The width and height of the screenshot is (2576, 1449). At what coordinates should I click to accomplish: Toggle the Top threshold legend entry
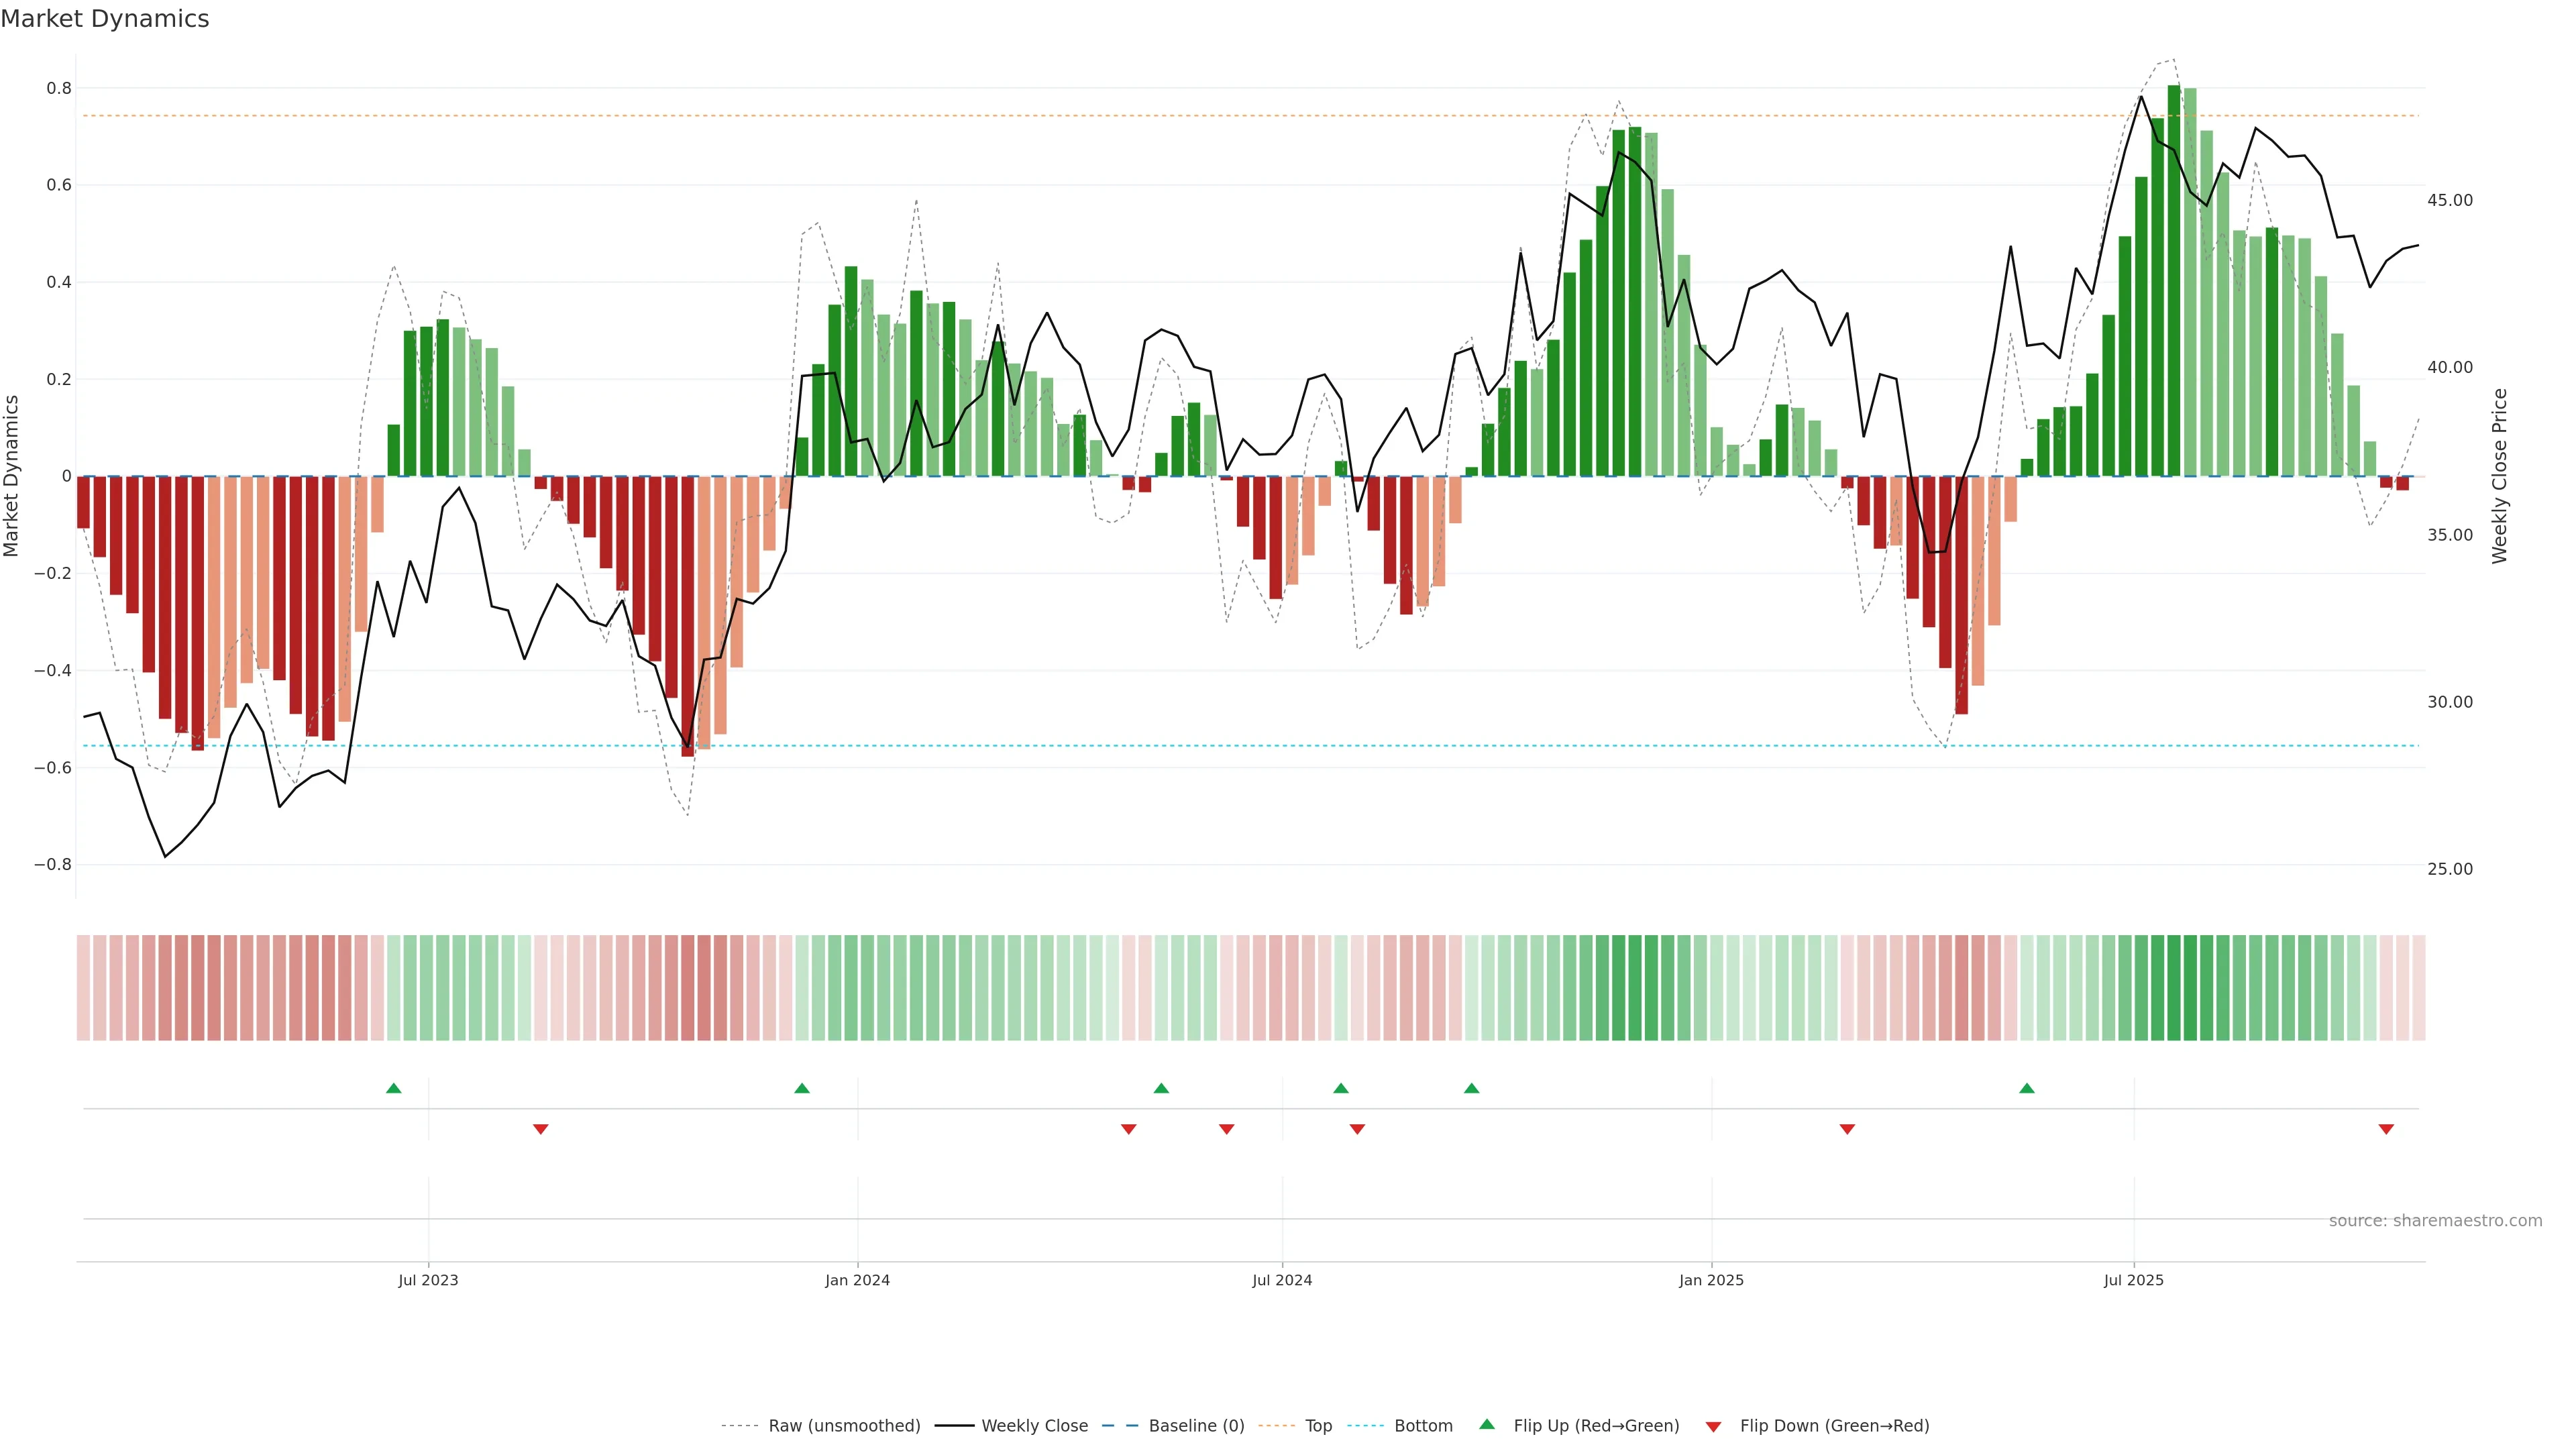click(x=1318, y=1426)
